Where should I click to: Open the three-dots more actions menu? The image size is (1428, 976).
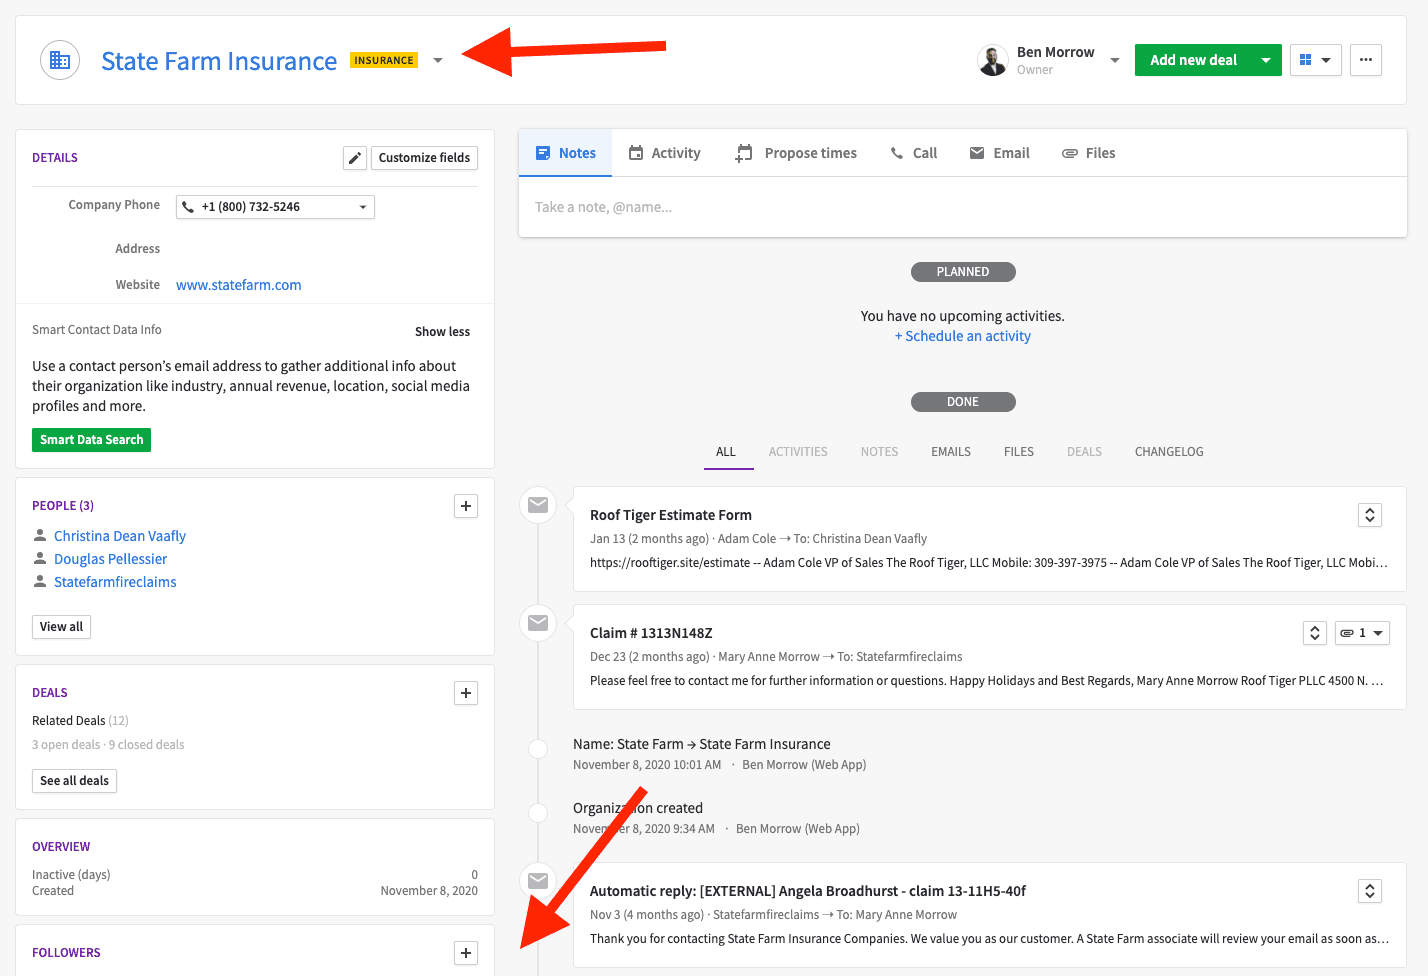click(x=1366, y=60)
